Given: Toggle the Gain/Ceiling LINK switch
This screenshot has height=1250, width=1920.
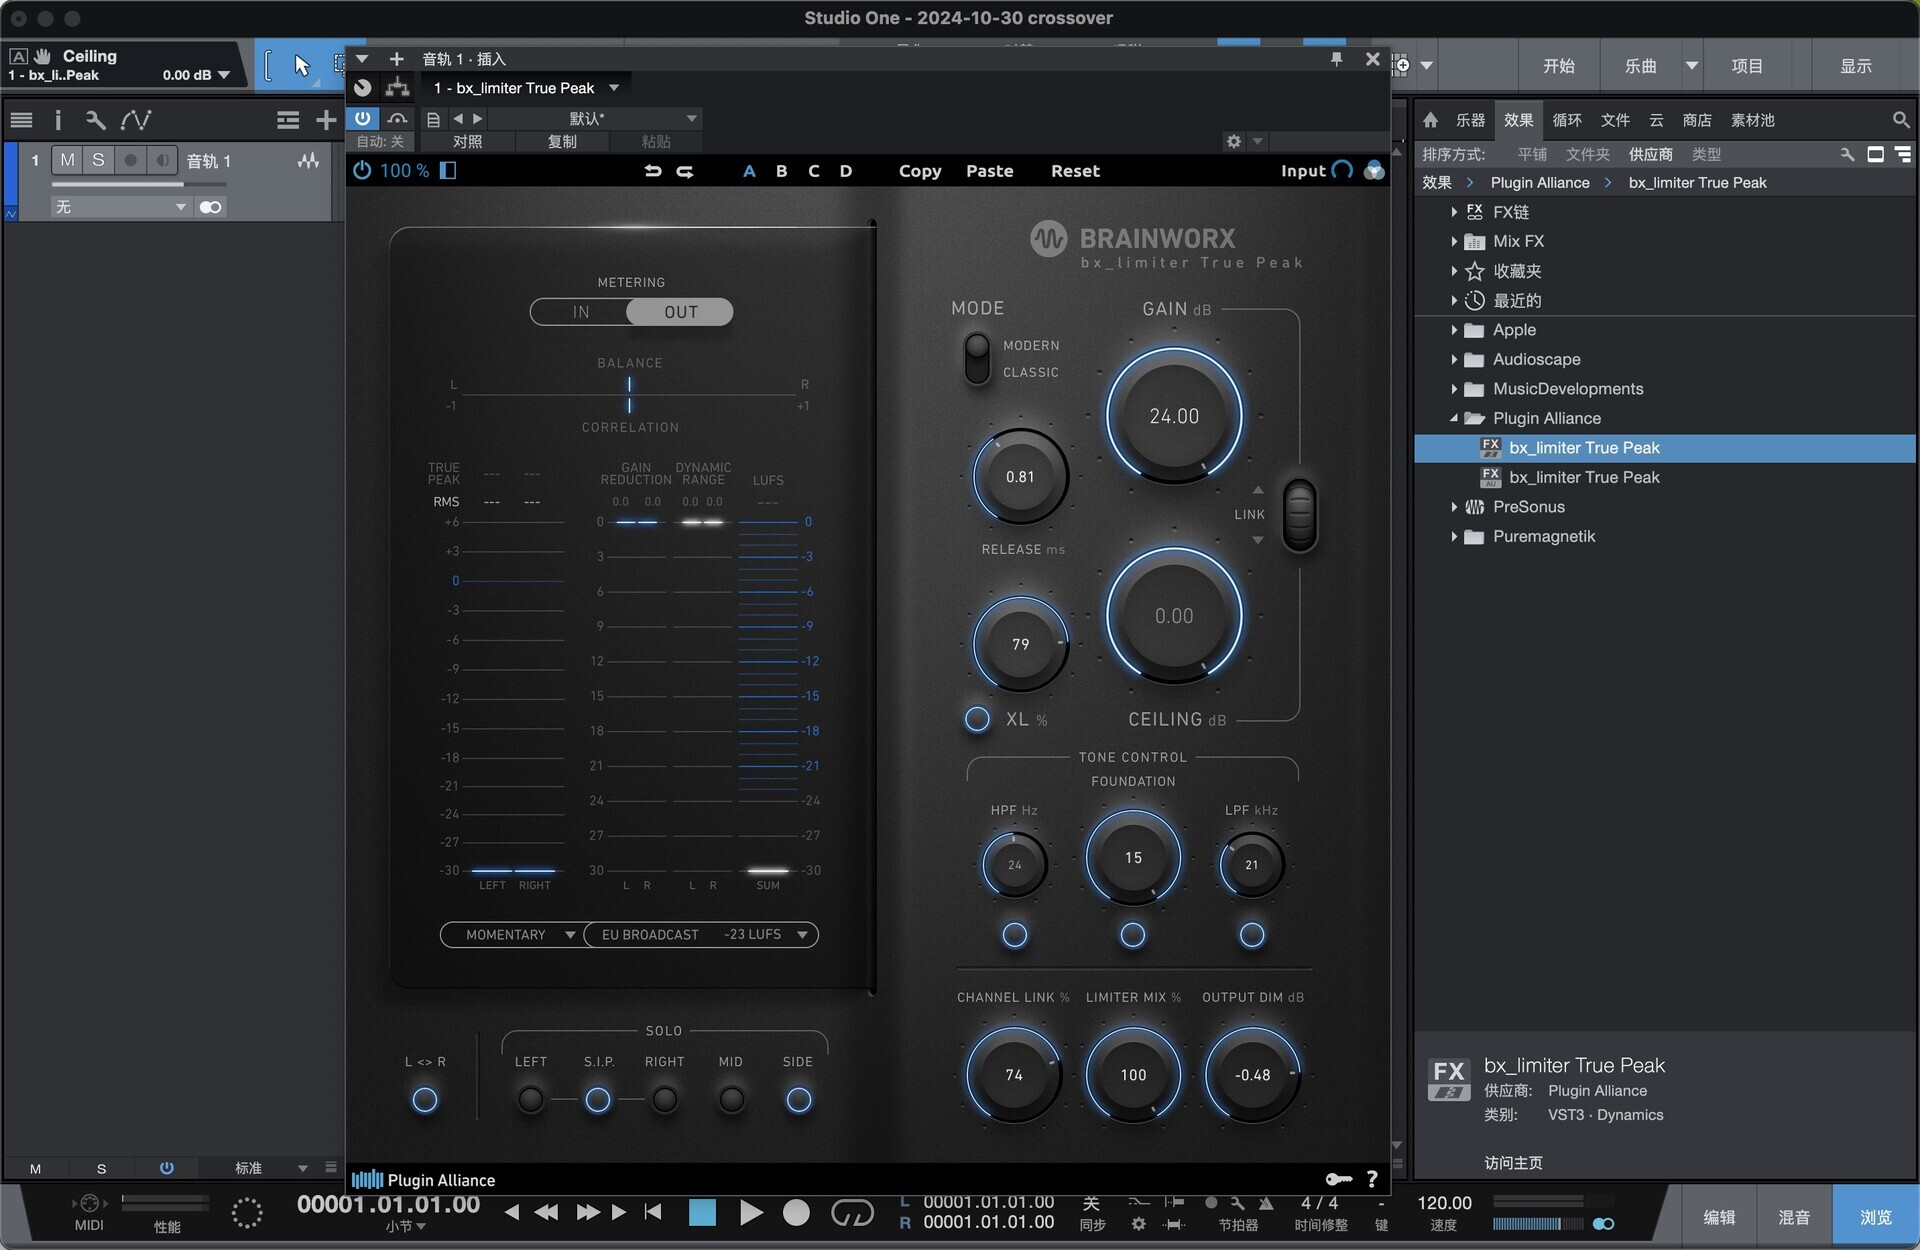Looking at the screenshot, I should pos(1299,515).
